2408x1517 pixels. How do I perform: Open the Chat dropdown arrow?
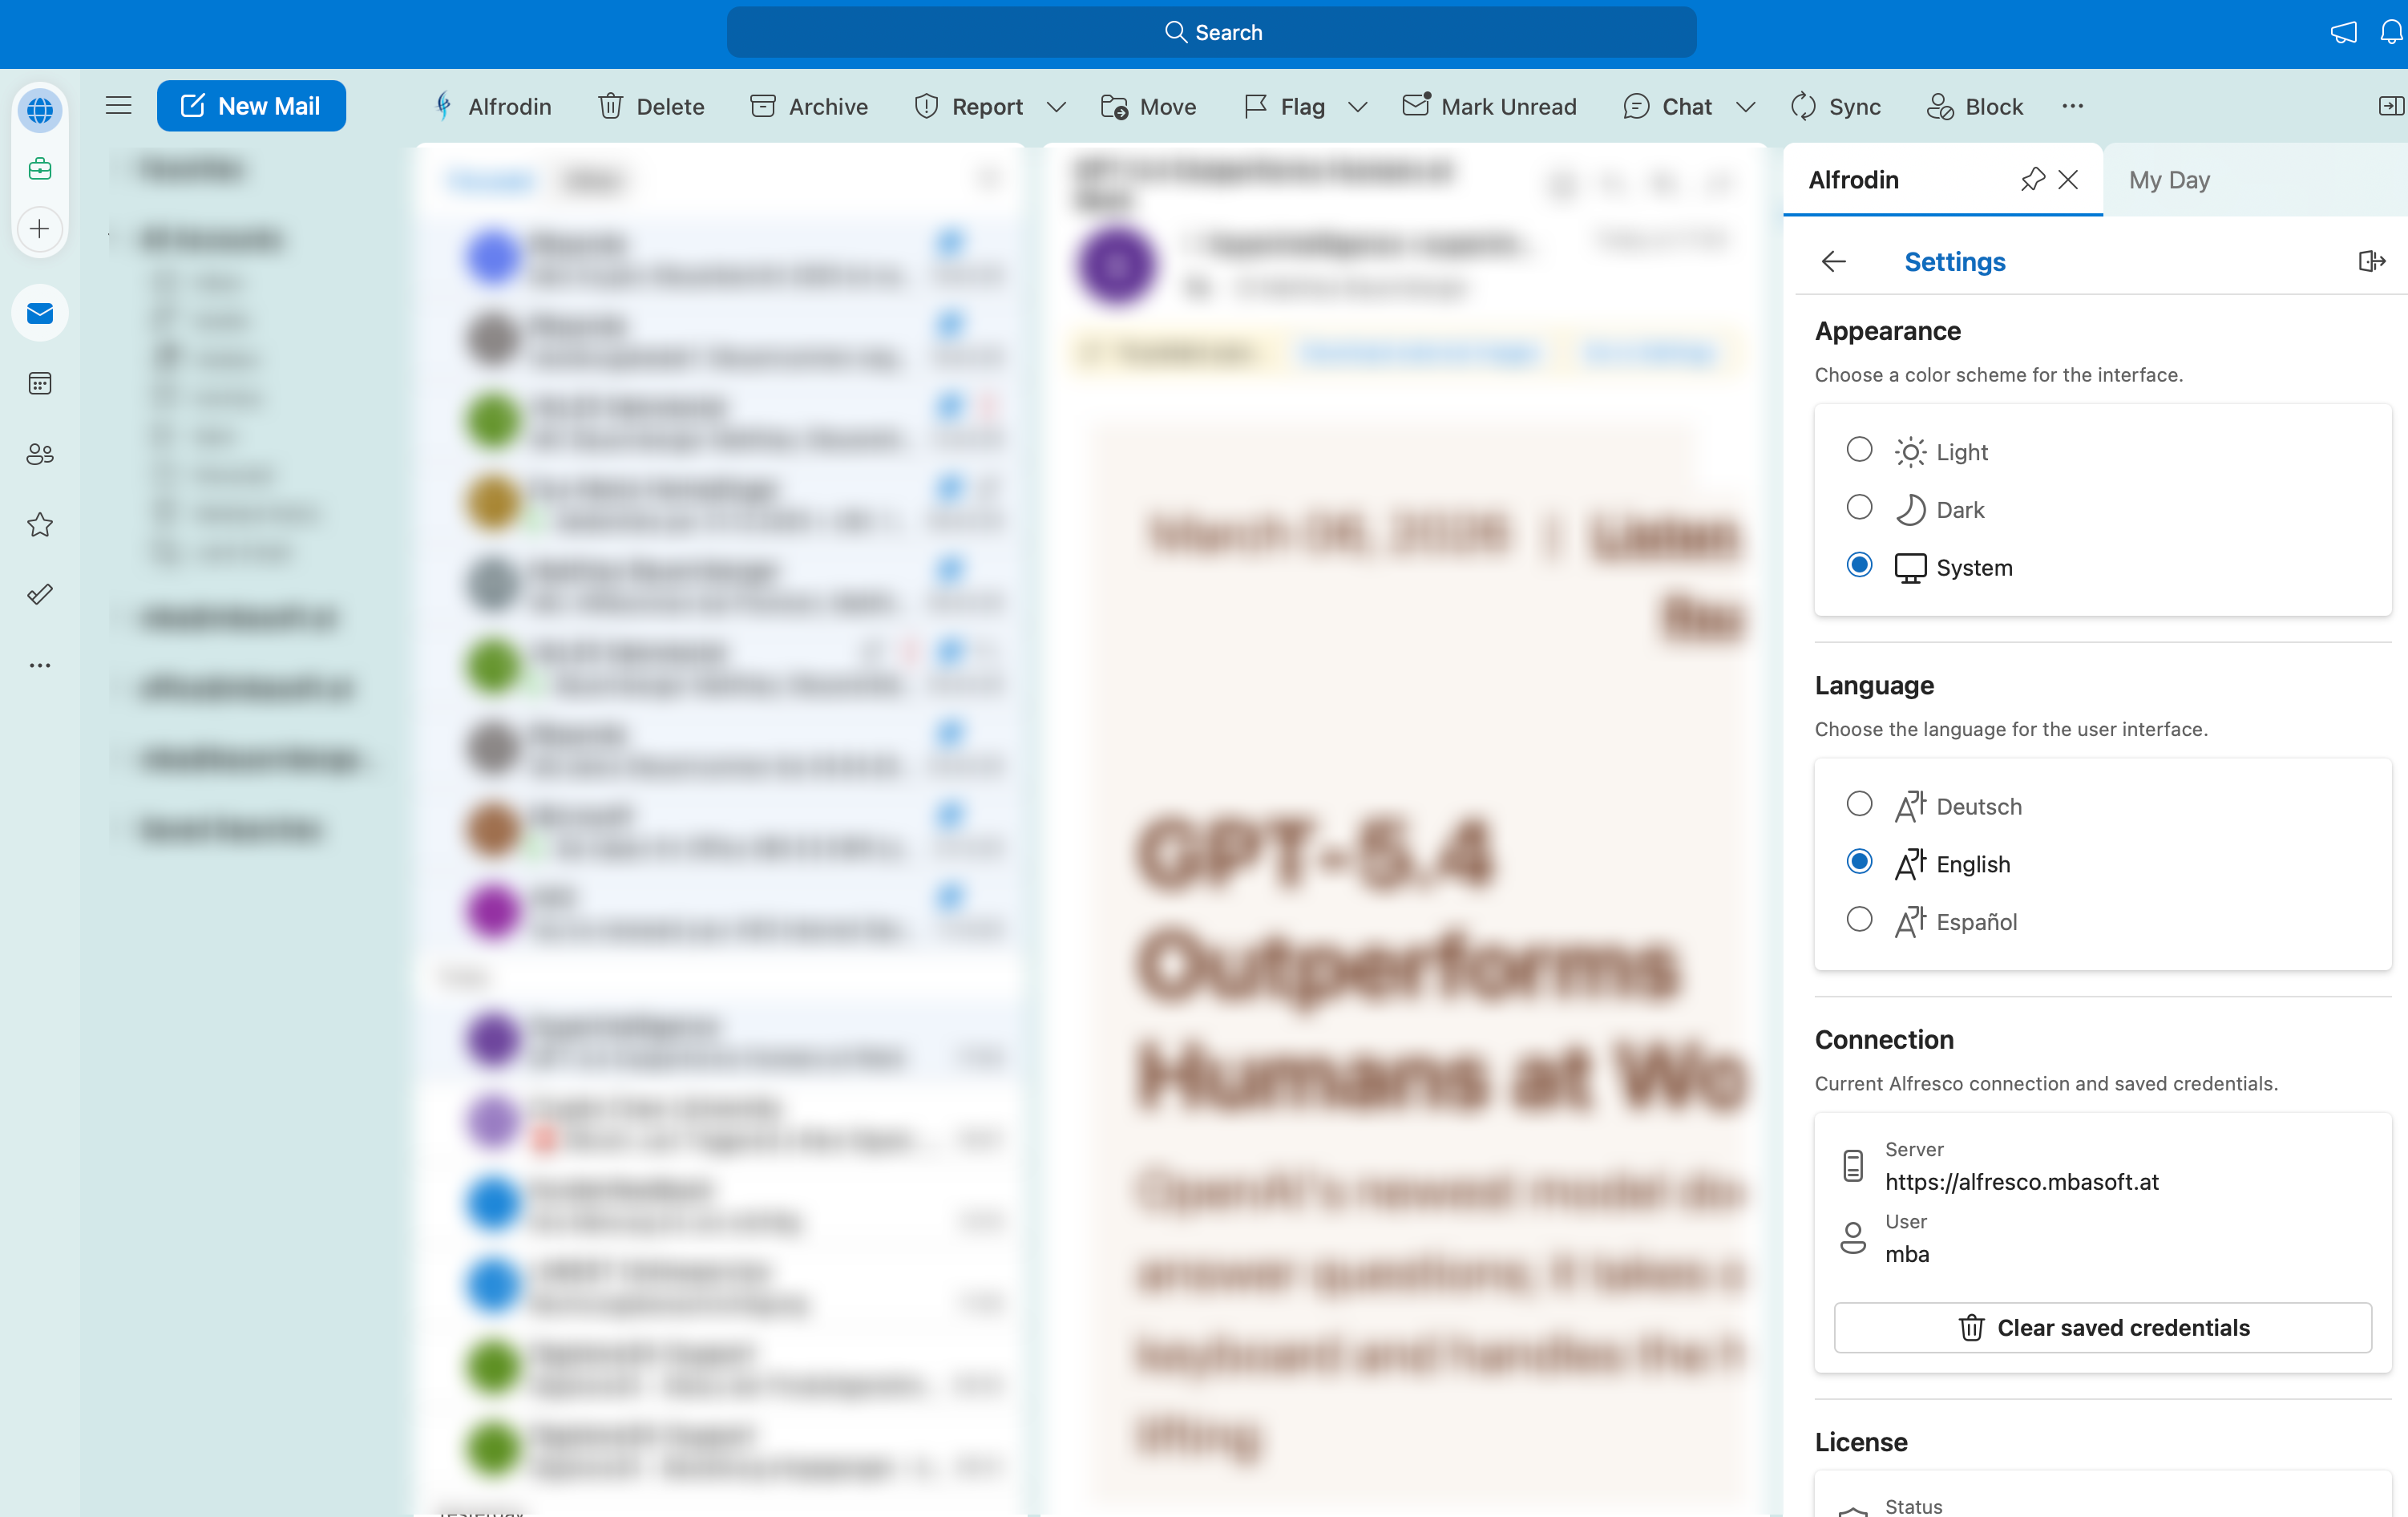[1746, 107]
